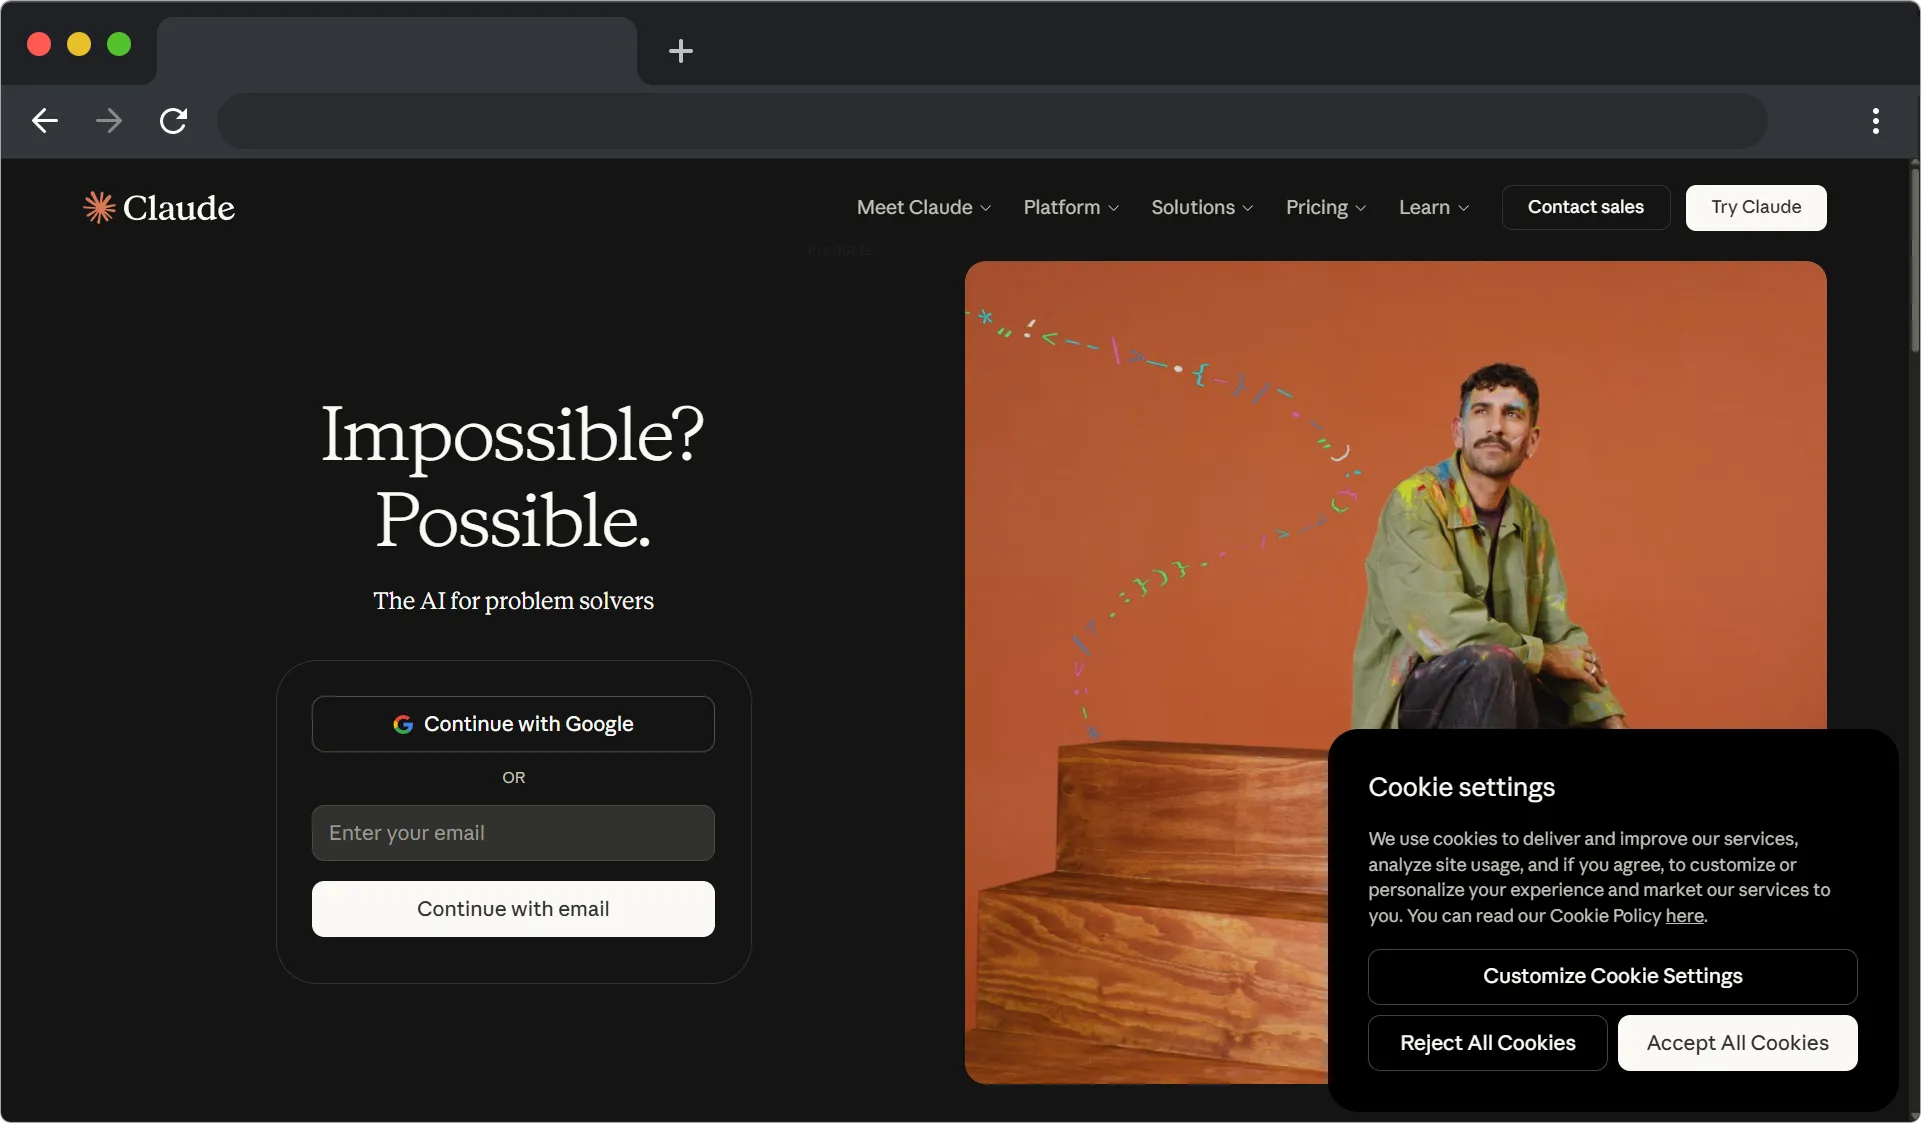Screen dimensions: 1921x1123
Task: Expand the Meet Claude dropdown
Action: (x=923, y=207)
